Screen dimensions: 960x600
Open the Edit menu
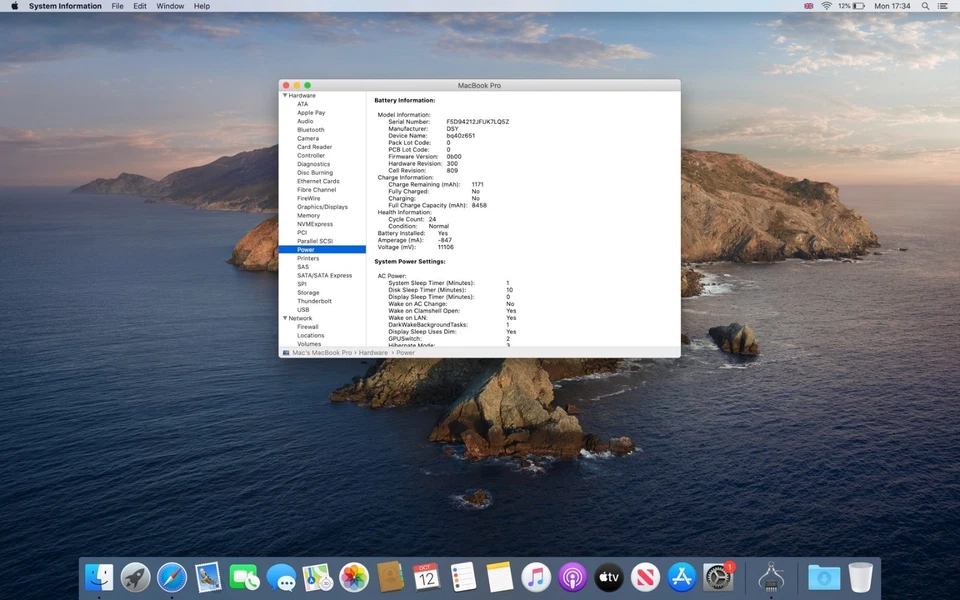click(x=140, y=6)
